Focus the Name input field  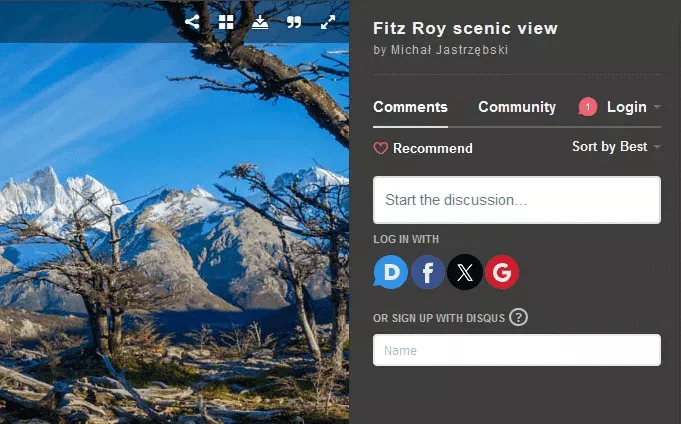pos(516,350)
